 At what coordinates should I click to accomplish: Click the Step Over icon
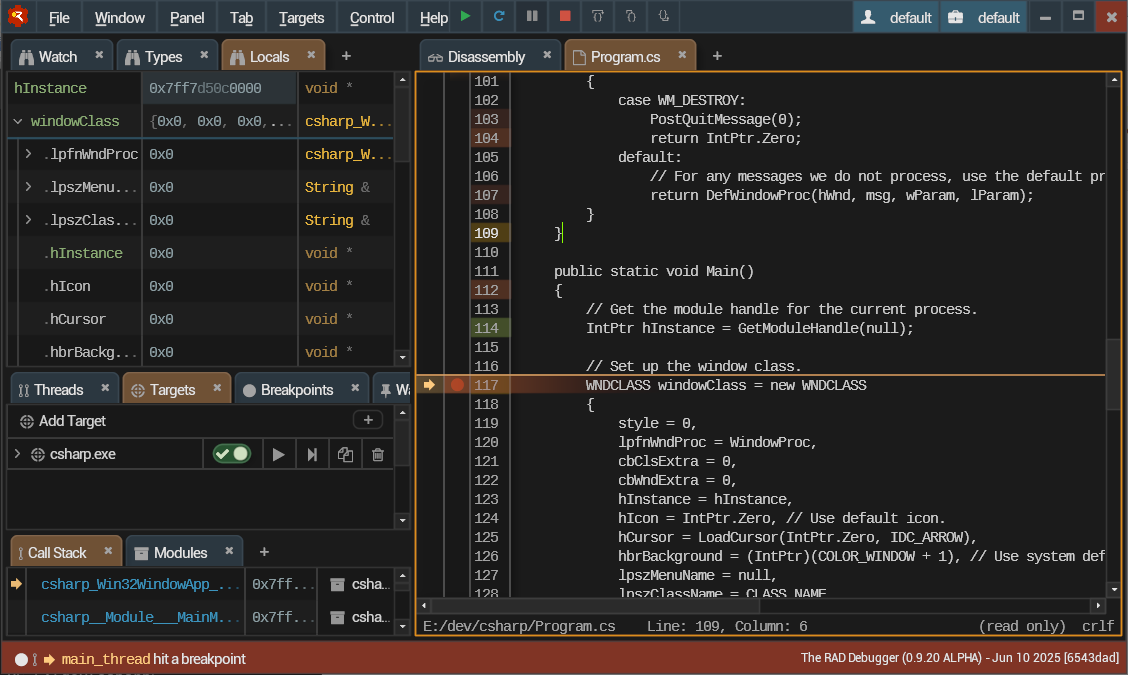598,17
